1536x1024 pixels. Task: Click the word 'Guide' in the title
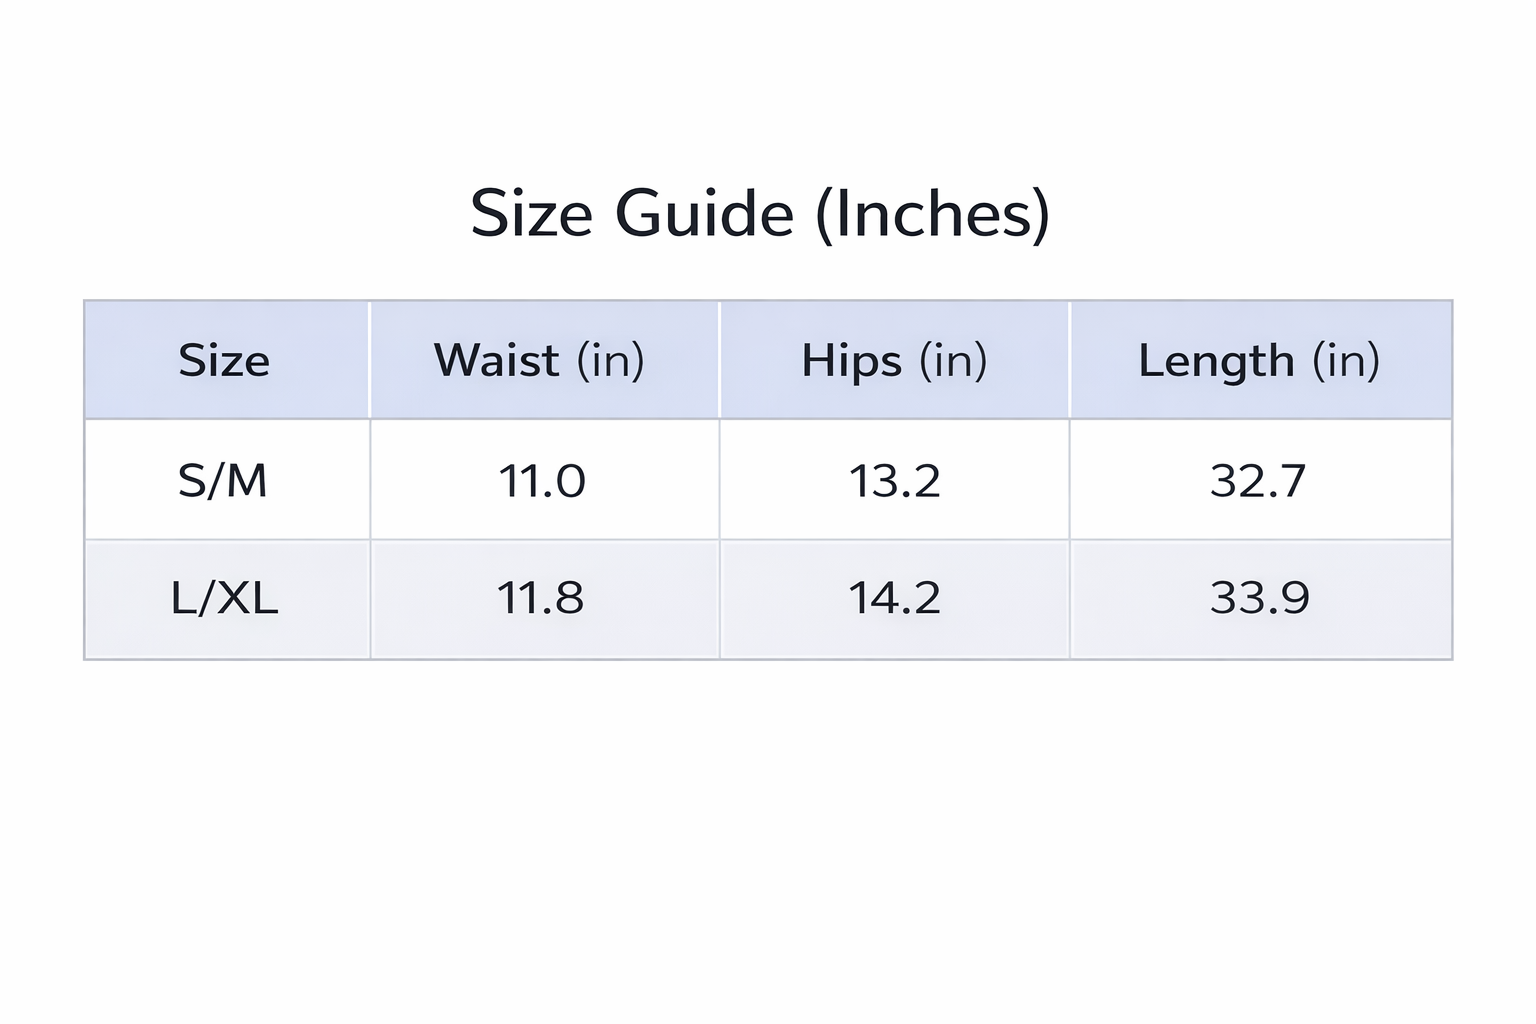[x=704, y=214]
